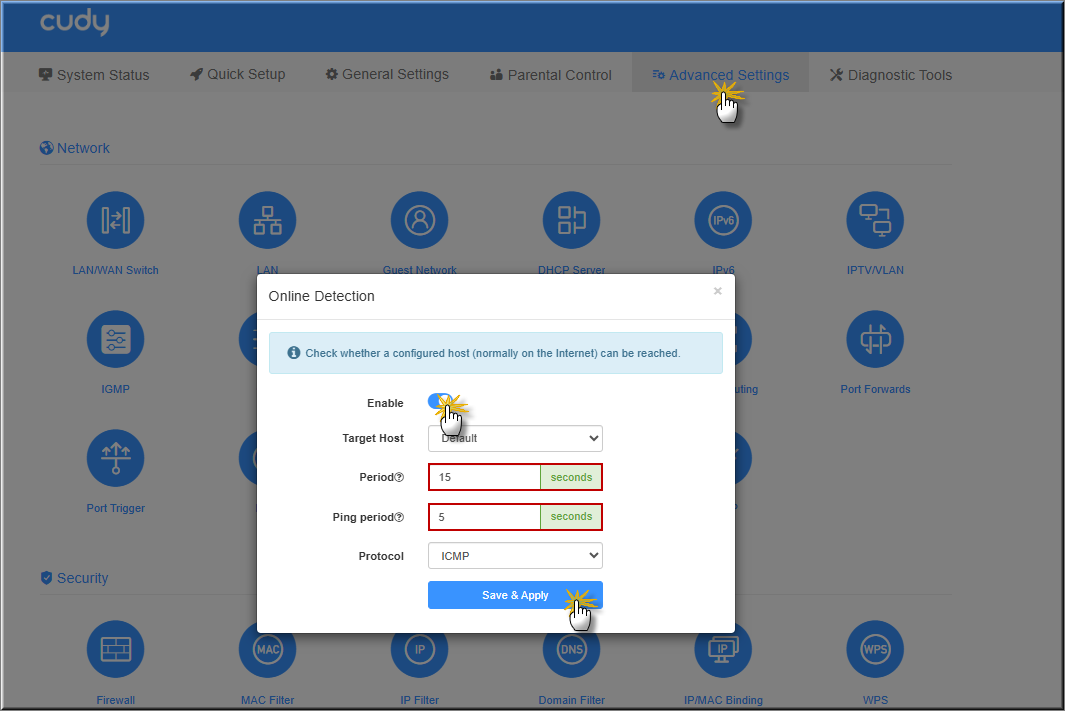Image resolution: width=1065 pixels, height=711 pixels.
Task: Close the Online Detection dialog
Action: 717,292
